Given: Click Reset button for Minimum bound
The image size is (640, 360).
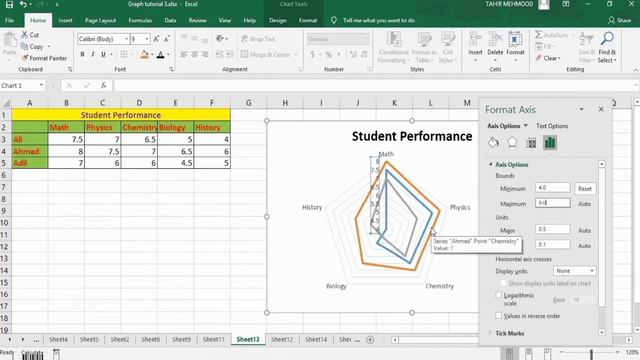Looking at the screenshot, I should tap(584, 189).
